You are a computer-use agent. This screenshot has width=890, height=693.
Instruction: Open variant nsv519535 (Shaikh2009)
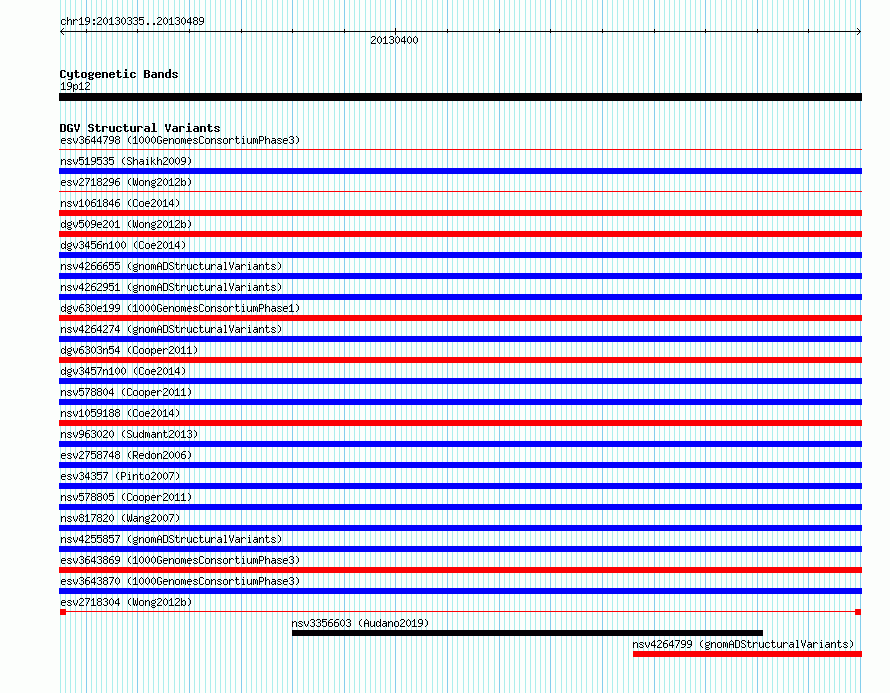(x=126, y=161)
